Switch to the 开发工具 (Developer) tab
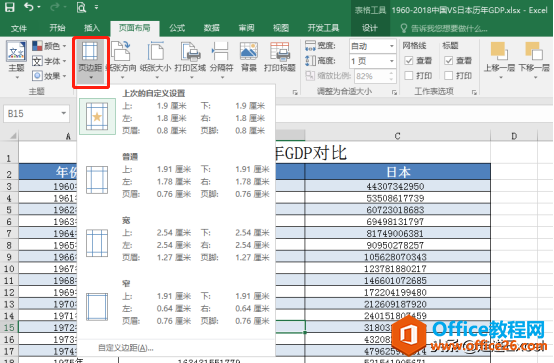The height and width of the screenshot is (363, 554). click(323, 28)
